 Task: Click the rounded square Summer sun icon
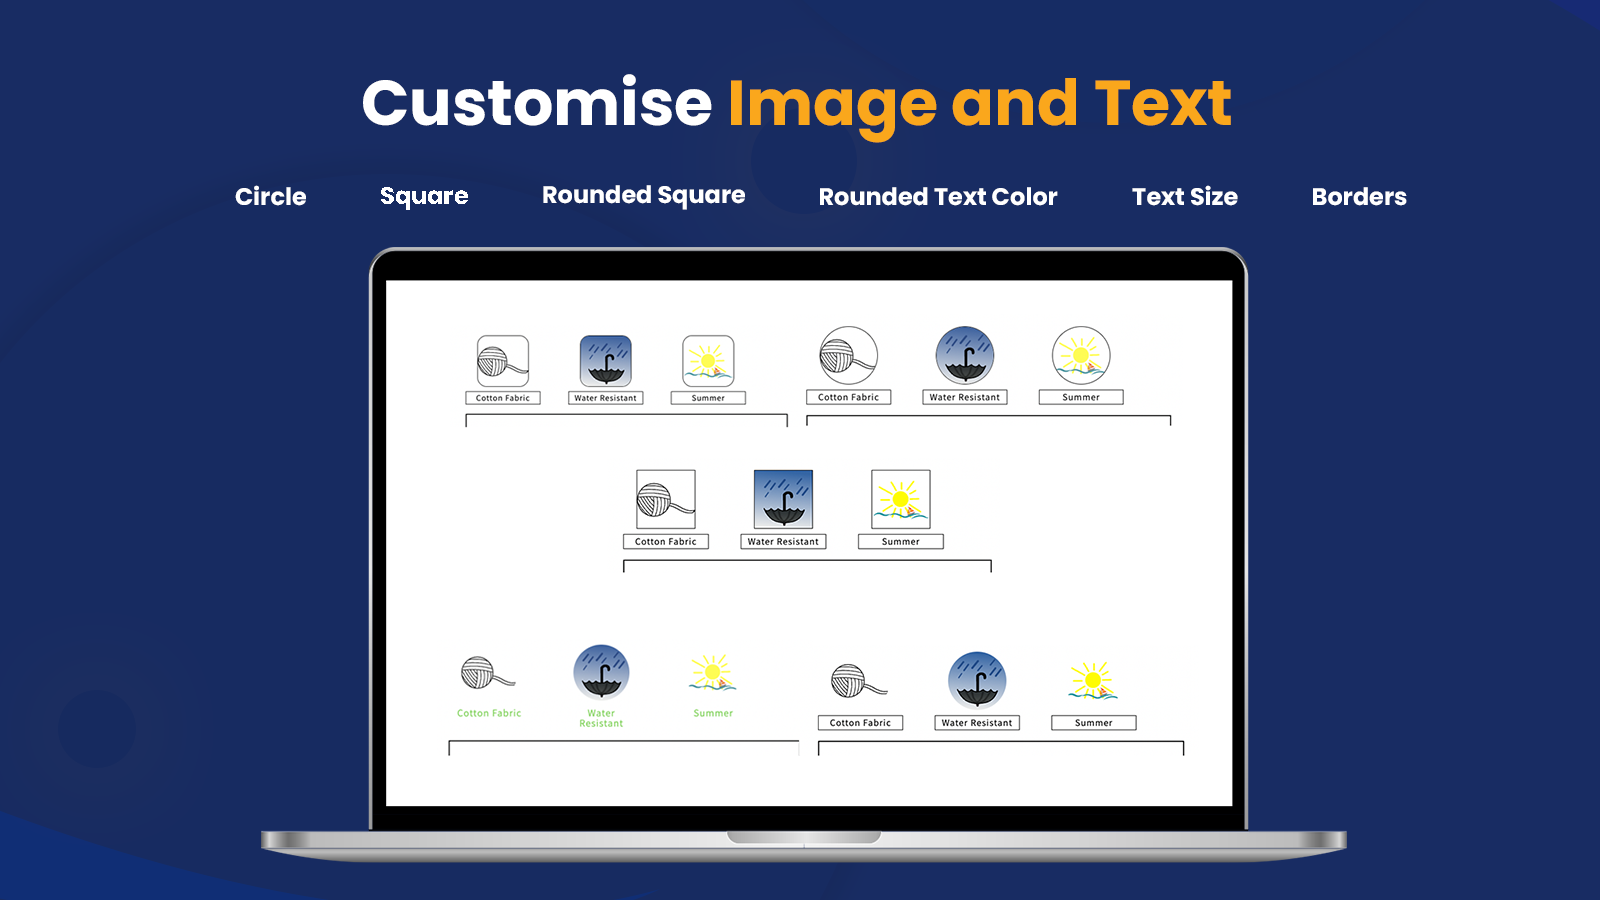708,358
